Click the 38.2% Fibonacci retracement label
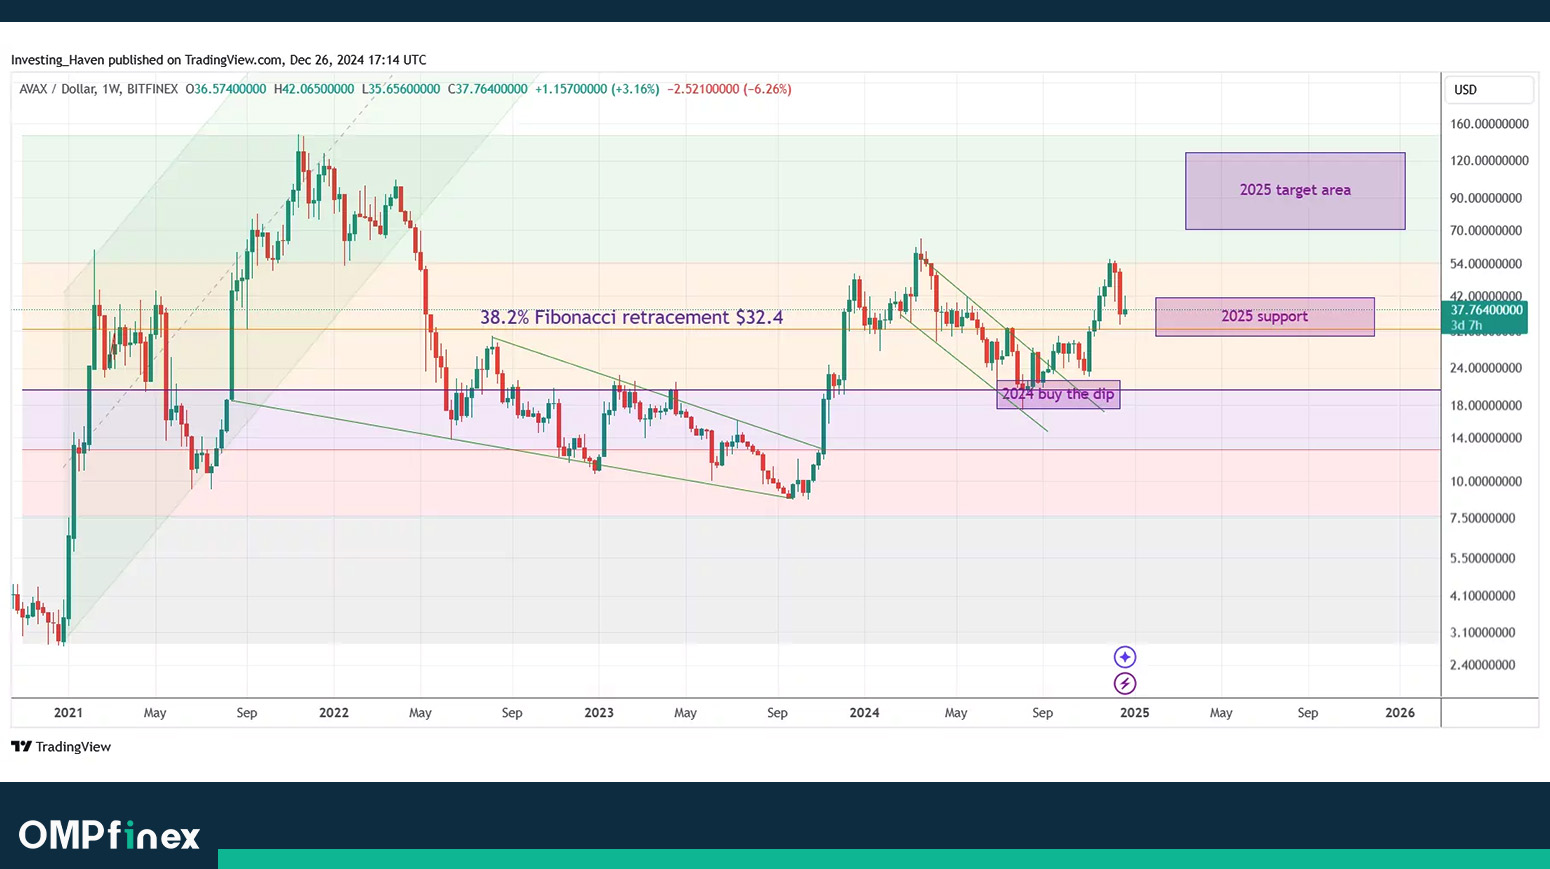This screenshot has height=869, width=1550. click(x=631, y=318)
